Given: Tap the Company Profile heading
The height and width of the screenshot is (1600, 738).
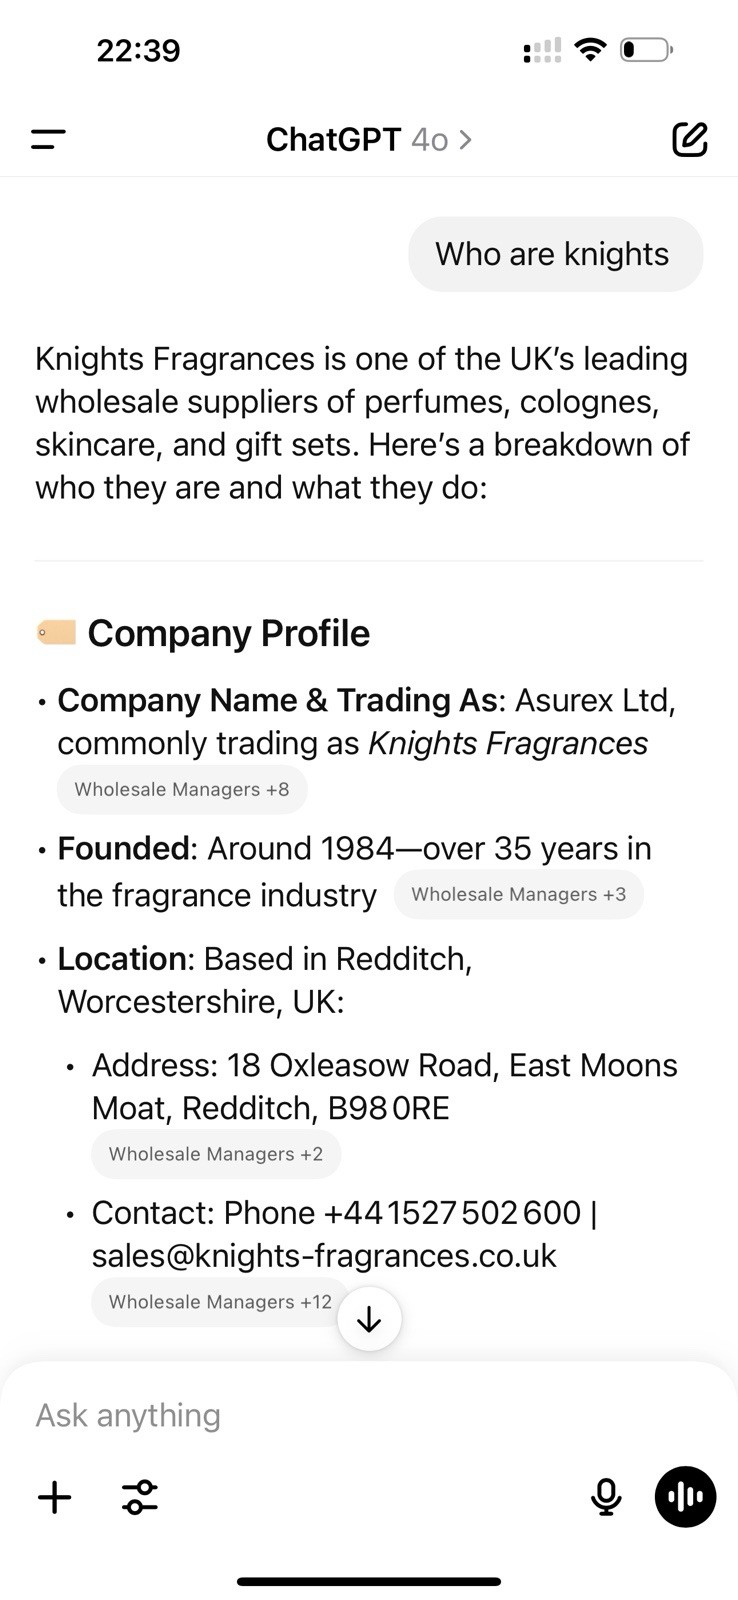Looking at the screenshot, I should (x=228, y=633).
